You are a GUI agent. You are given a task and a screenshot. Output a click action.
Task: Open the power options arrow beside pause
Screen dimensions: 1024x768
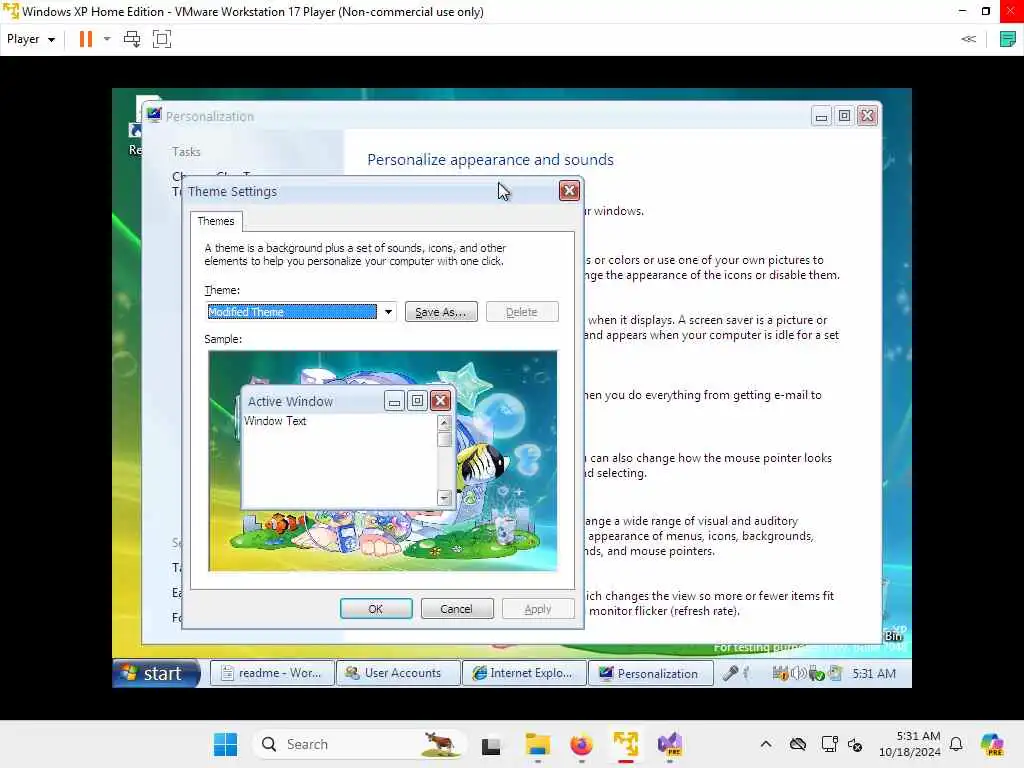[107, 39]
